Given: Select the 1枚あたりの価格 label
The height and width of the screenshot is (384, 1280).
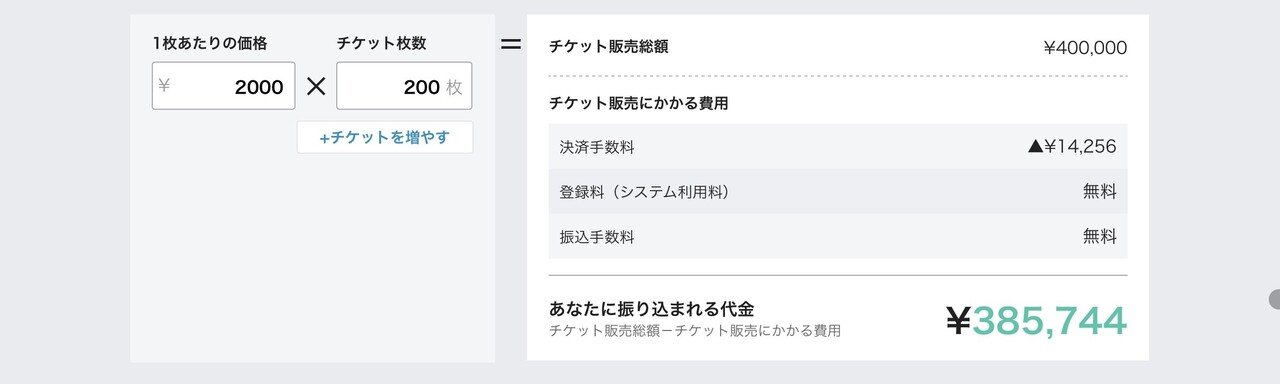Looking at the screenshot, I should [210, 43].
